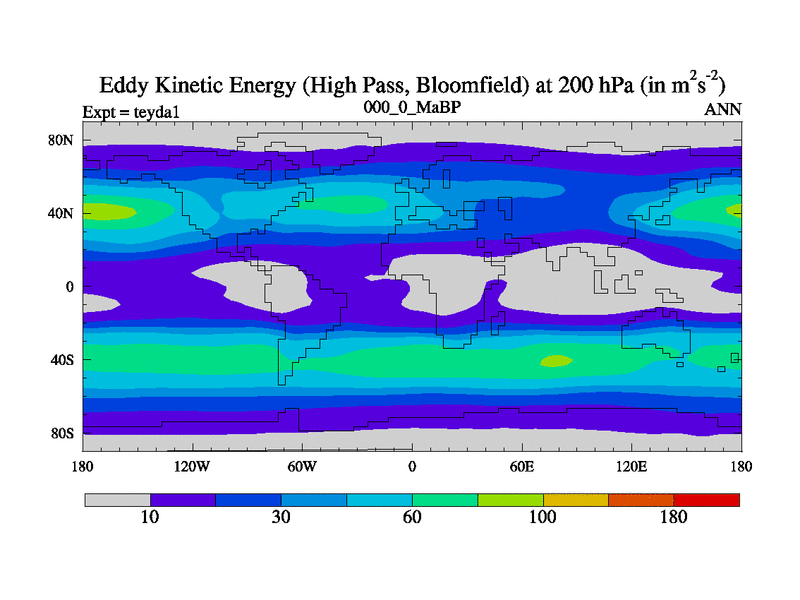Click the gray colorbar swatch below 10
Screen dimensions: 800x600
coord(117,499)
